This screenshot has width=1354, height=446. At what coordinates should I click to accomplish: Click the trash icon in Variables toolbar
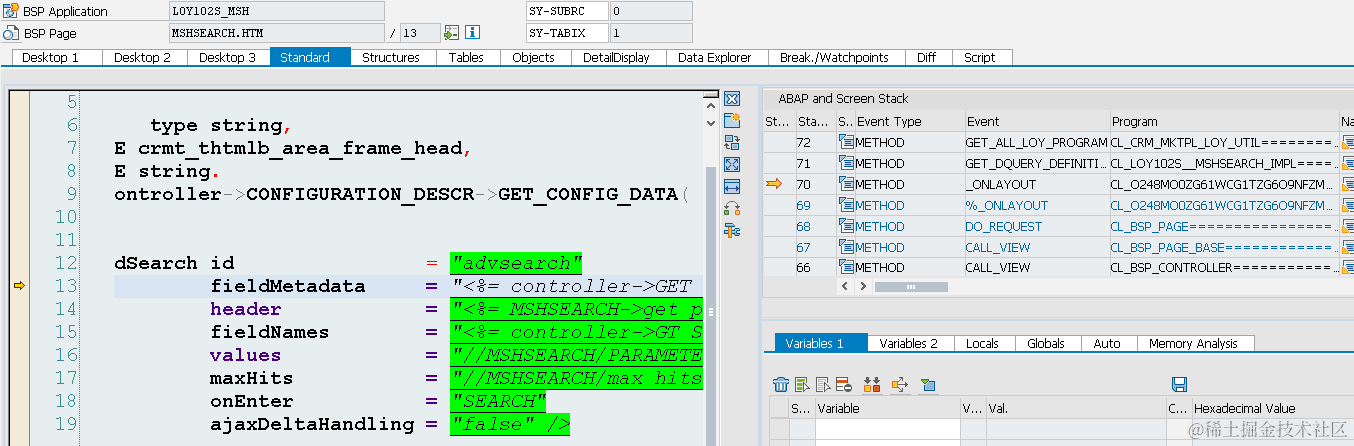click(781, 384)
